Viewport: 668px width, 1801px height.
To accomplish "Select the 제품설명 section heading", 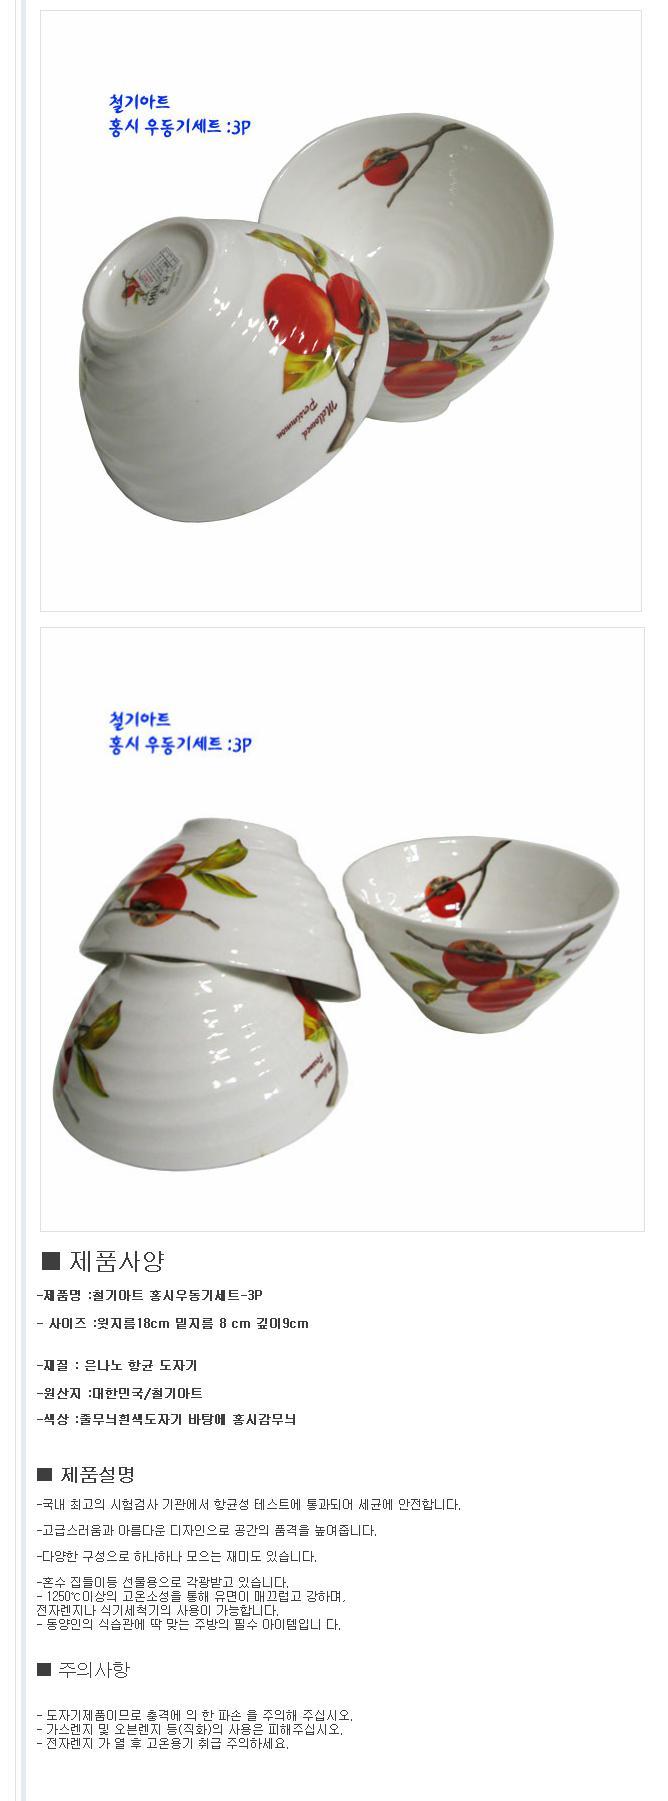I will pos(98,1474).
